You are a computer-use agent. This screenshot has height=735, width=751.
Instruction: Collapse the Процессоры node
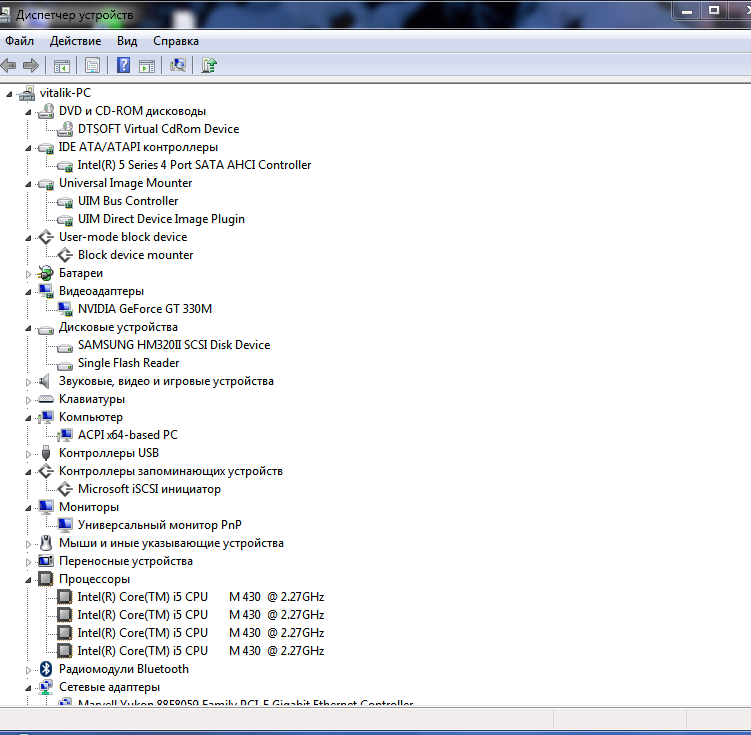[28, 580]
